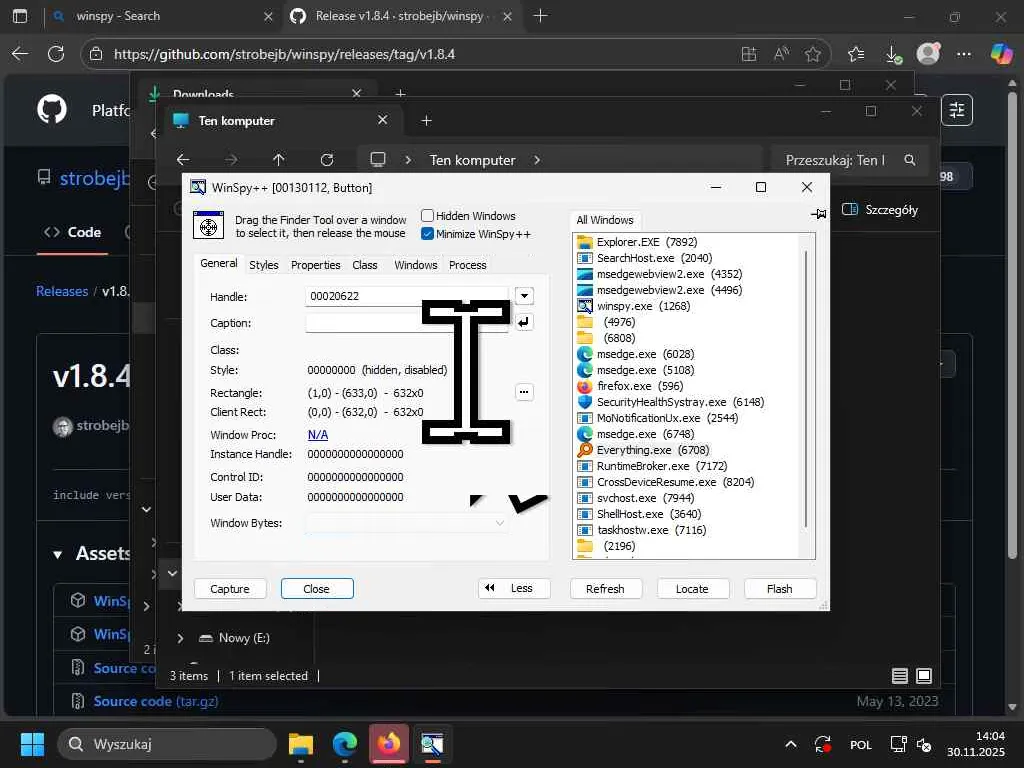The width and height of the screenshot is (1024, 768).
Task: Switch Explorer to large thumbnails view icon
Action: click(924, 676)
